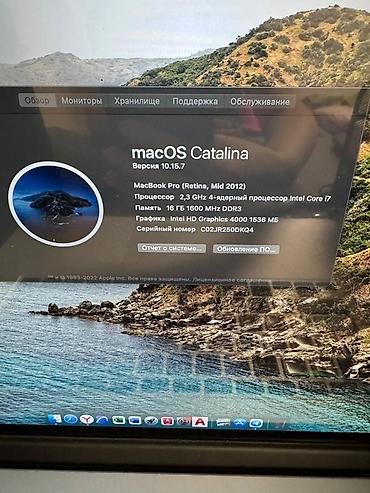The image size is (370, 493).
Task: Click the Отчет о системе button
Action: pyautogui.click(x=171, y=248)
